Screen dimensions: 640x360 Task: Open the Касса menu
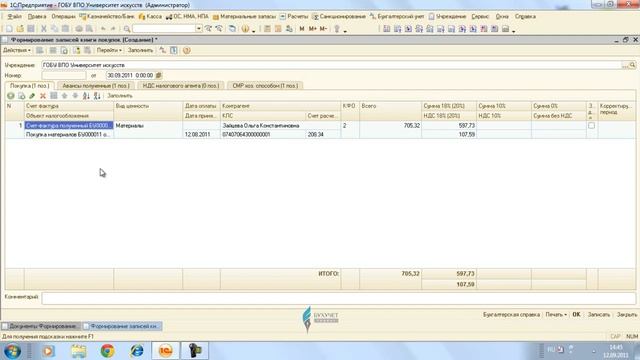click(150, 17)
